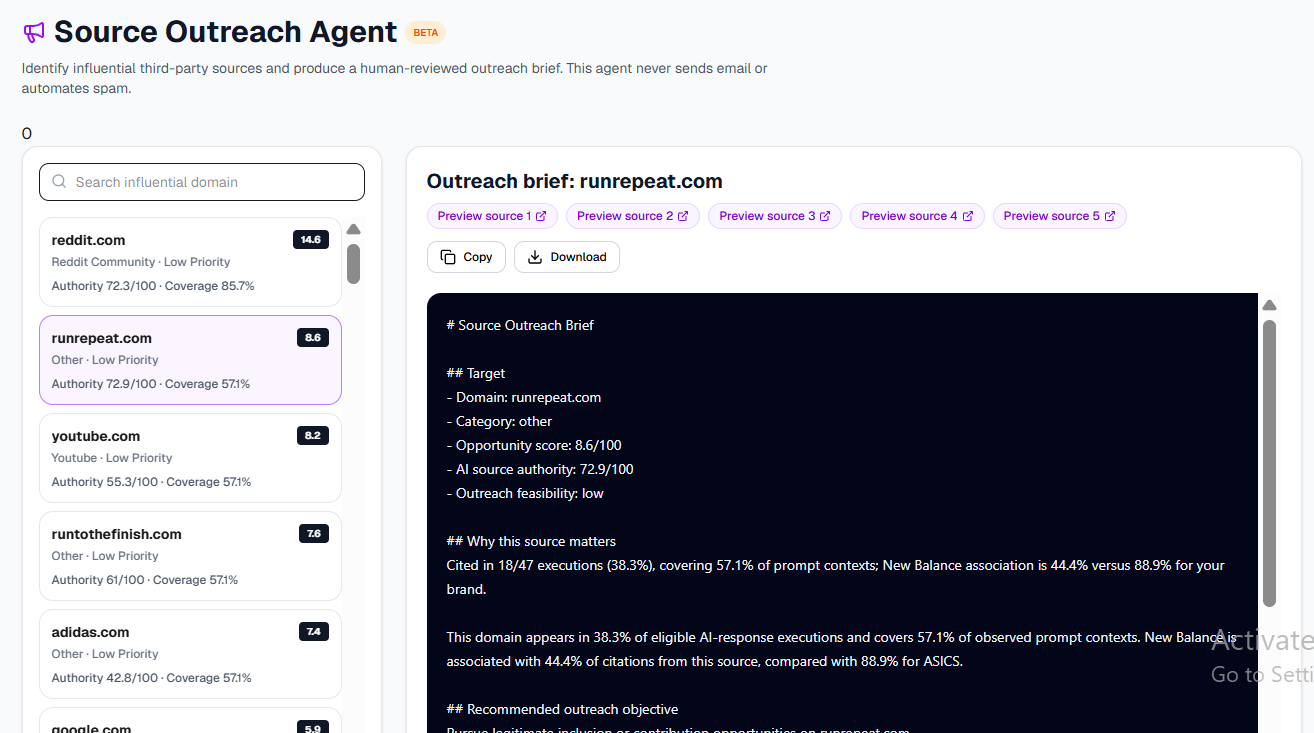Select the adidas.com domain card

[190, 654]
